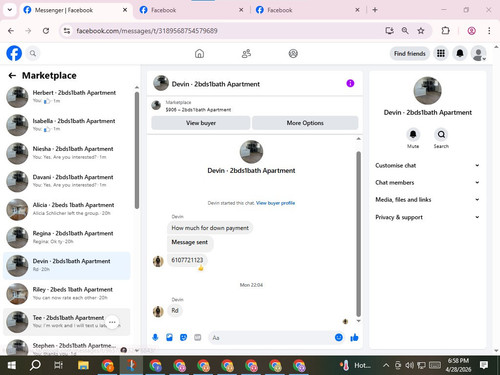Open the account profile avatar menu

478,53
